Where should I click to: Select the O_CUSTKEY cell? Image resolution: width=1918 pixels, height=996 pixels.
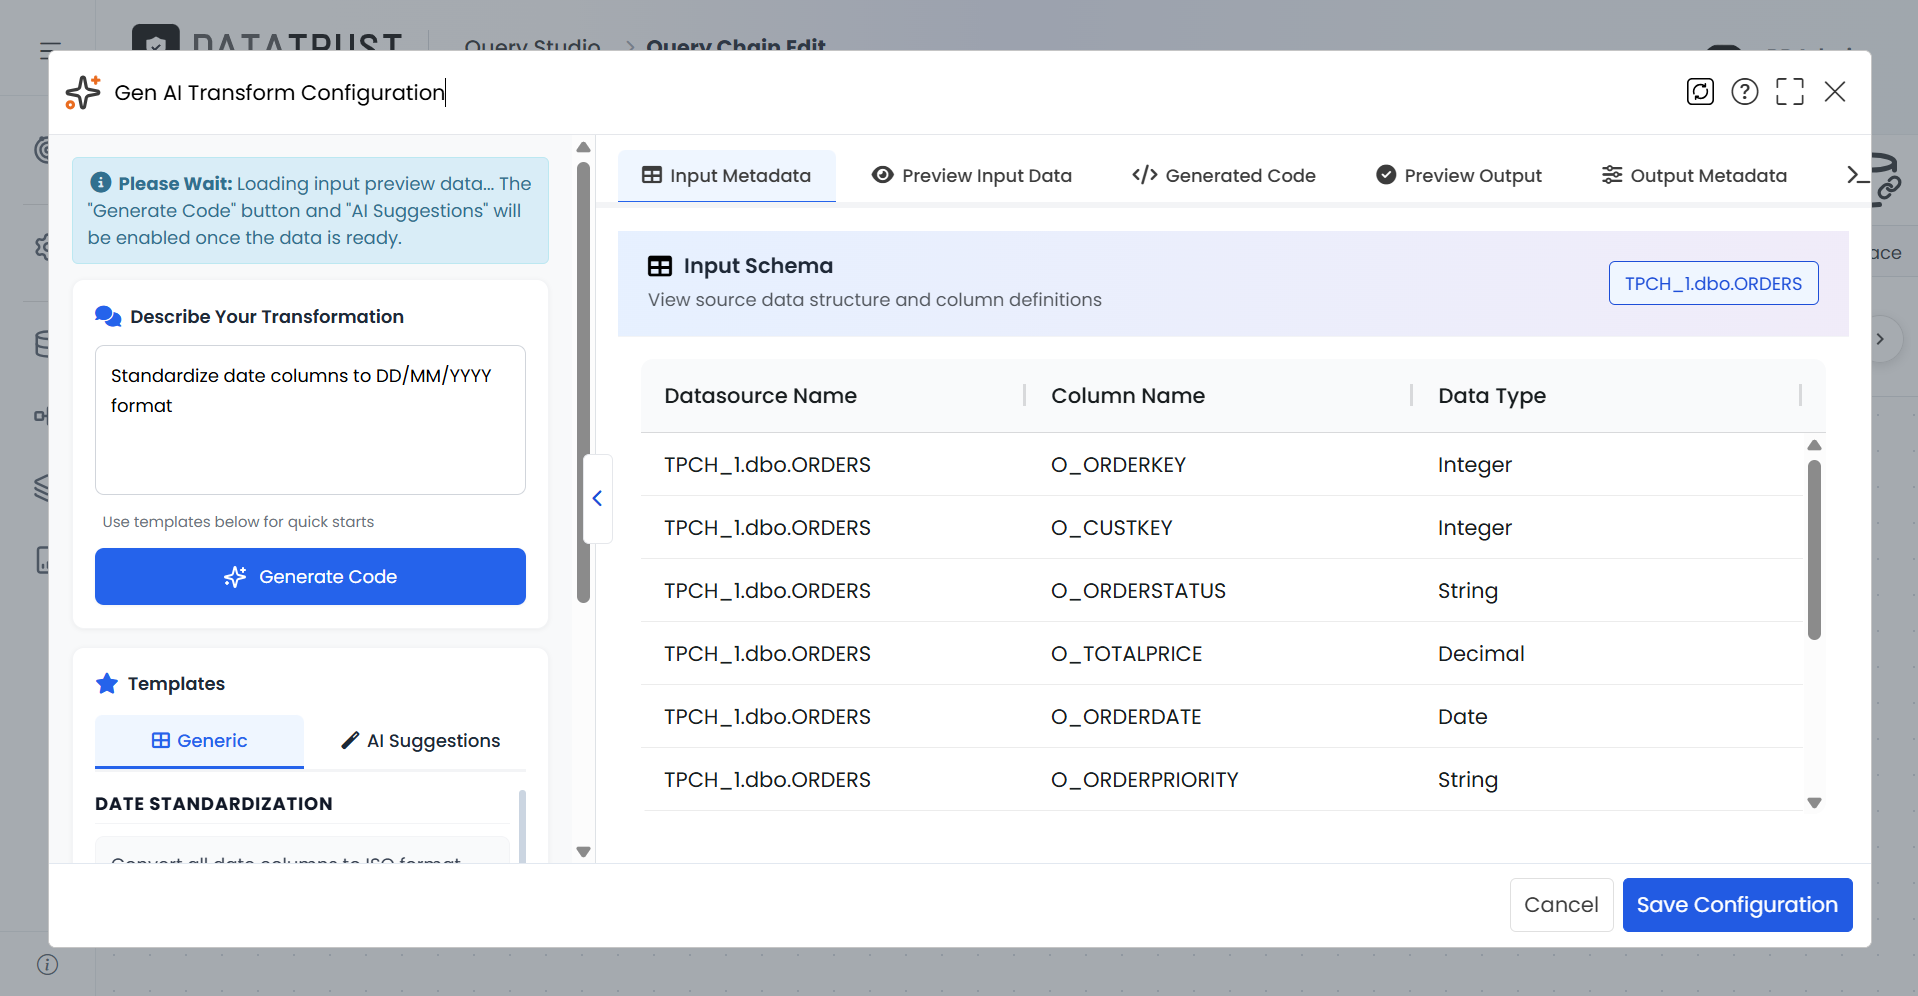pyautogui.click(x=1112, y=528)
